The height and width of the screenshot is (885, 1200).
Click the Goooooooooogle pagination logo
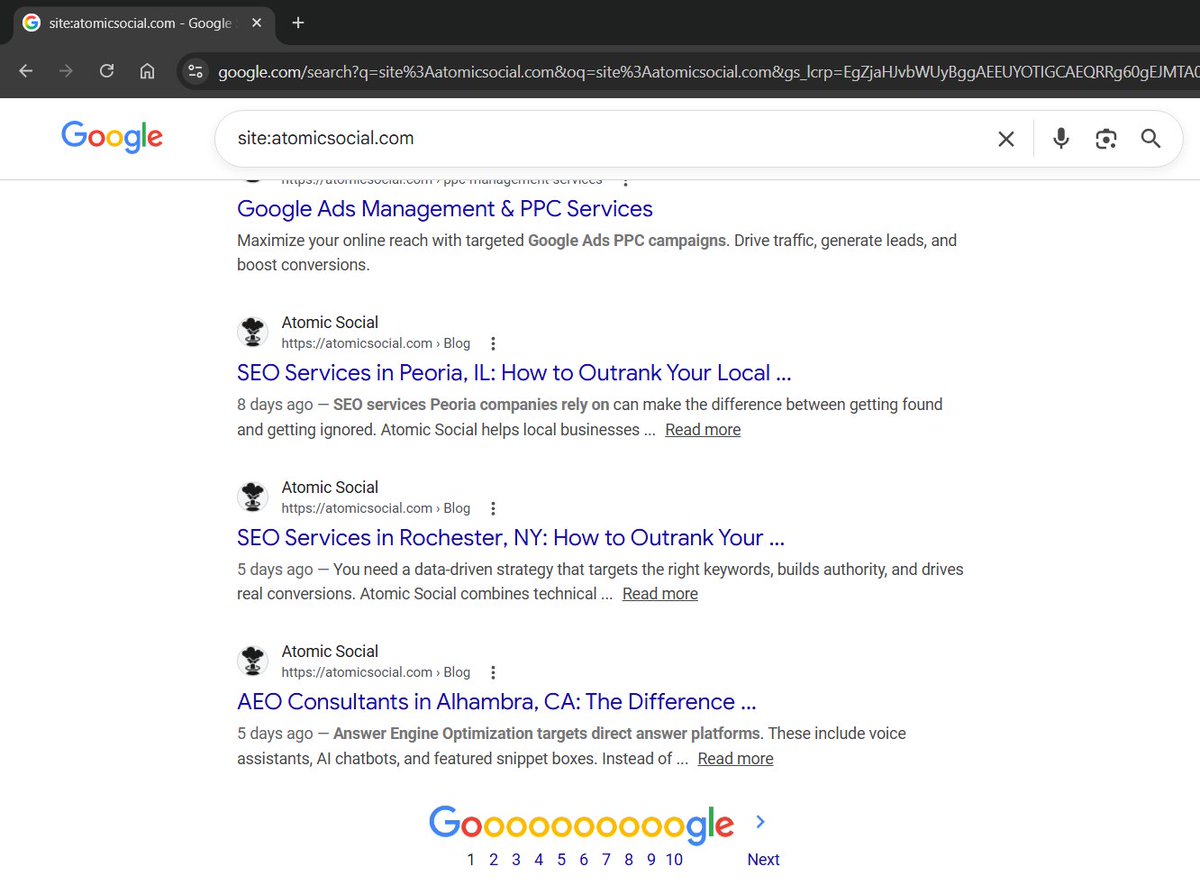click(581, 824)
